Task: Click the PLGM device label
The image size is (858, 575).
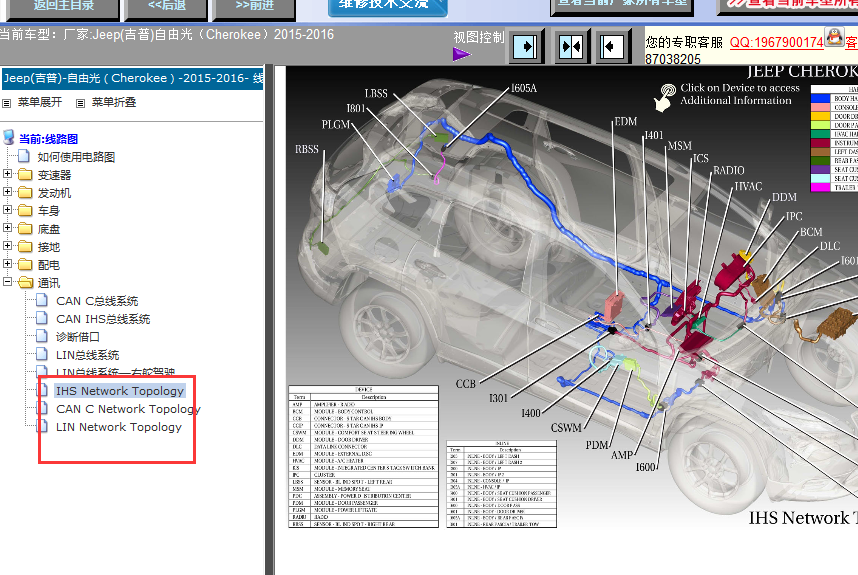Action: (335, 125)
